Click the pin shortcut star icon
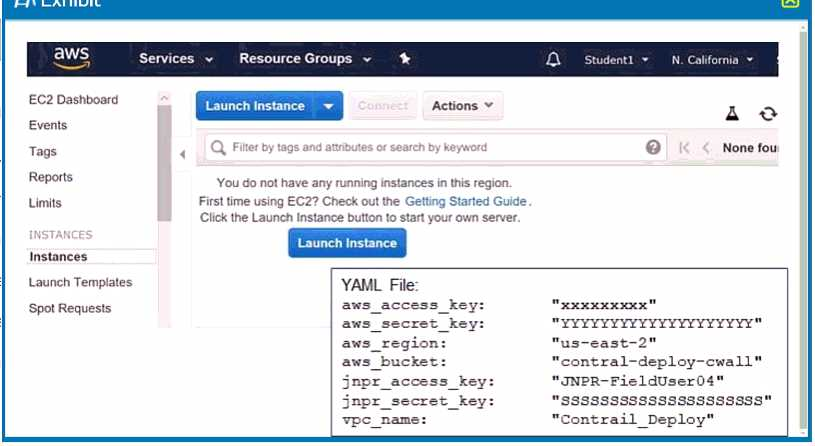Viewport: 815px width, 446px height. pos(405,59)
